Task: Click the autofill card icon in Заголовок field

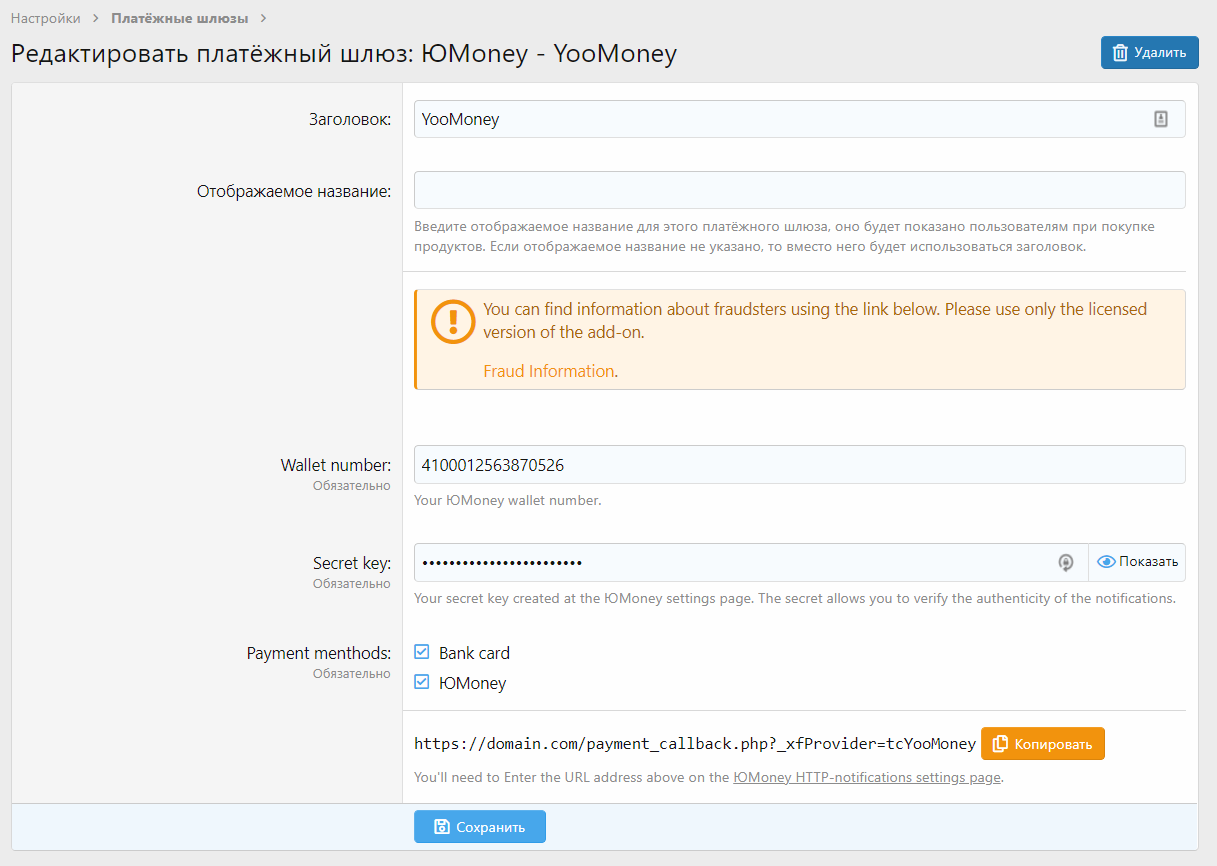Action: (x=1160, y=119)
